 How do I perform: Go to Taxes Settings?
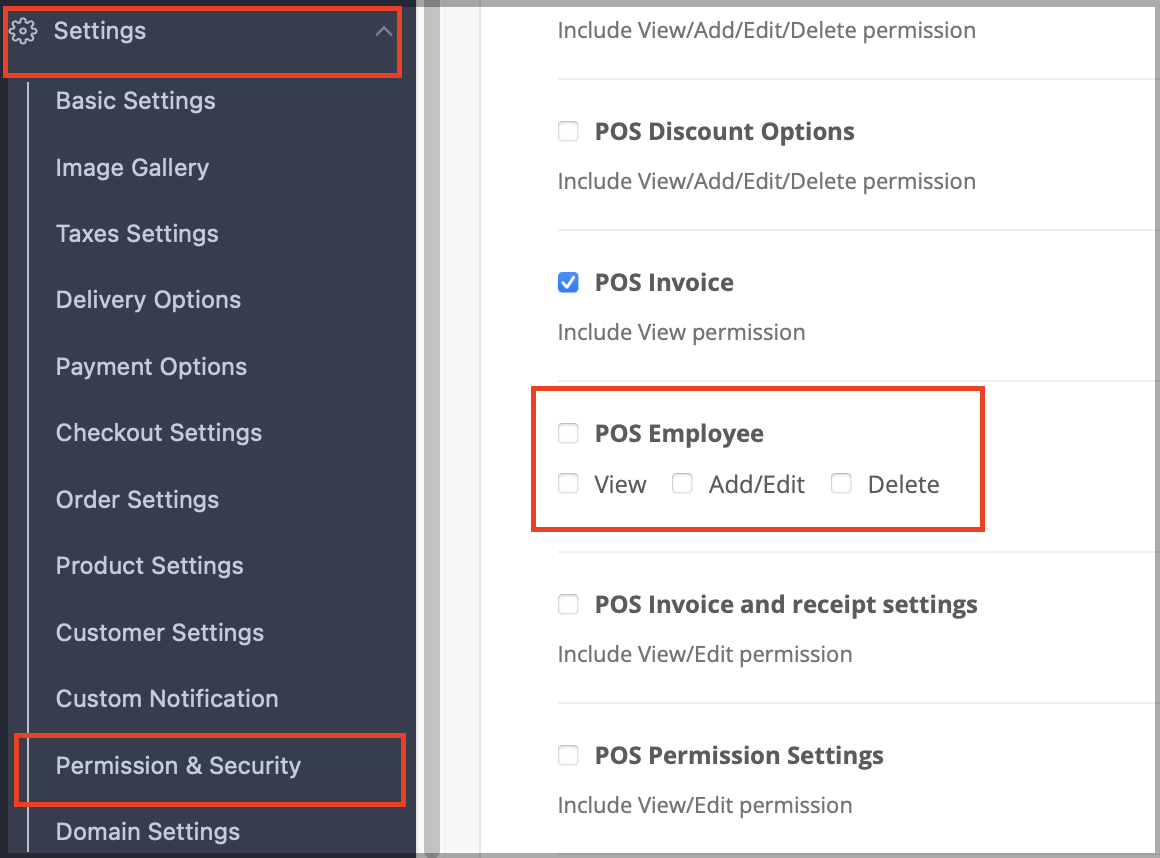click(x=137, y=234)
